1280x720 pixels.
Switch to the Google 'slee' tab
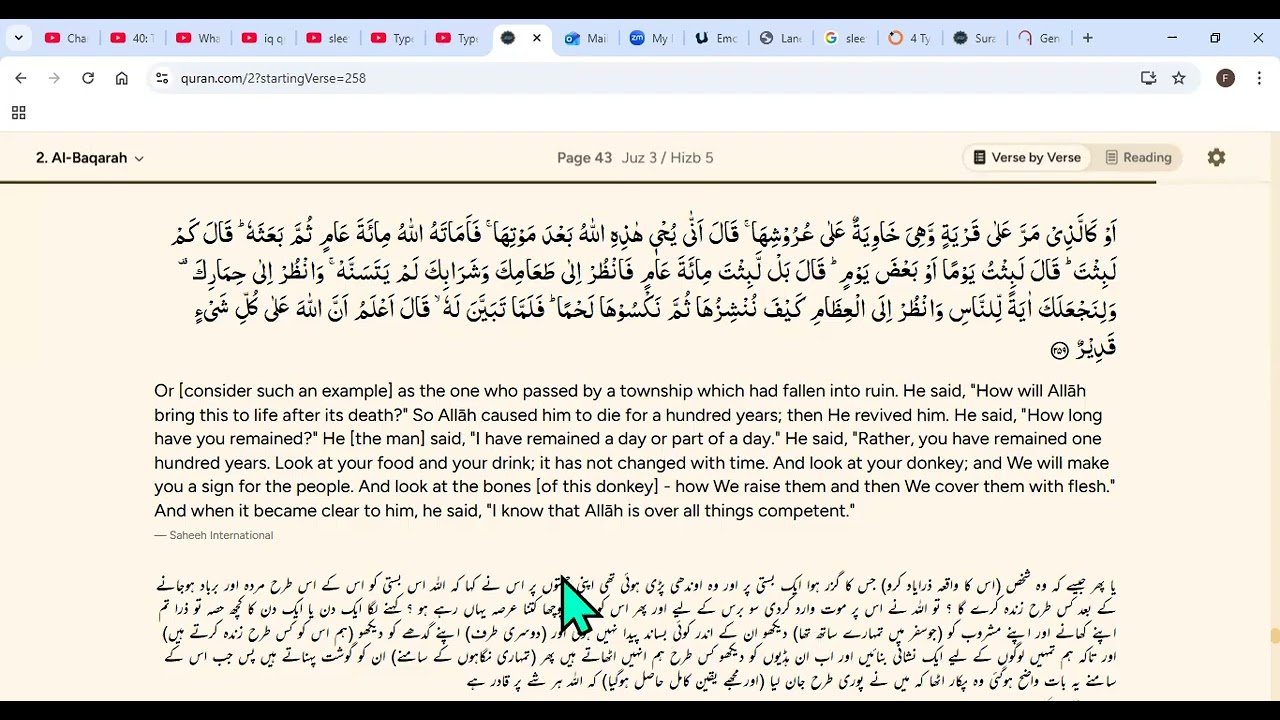pos(846,38)
